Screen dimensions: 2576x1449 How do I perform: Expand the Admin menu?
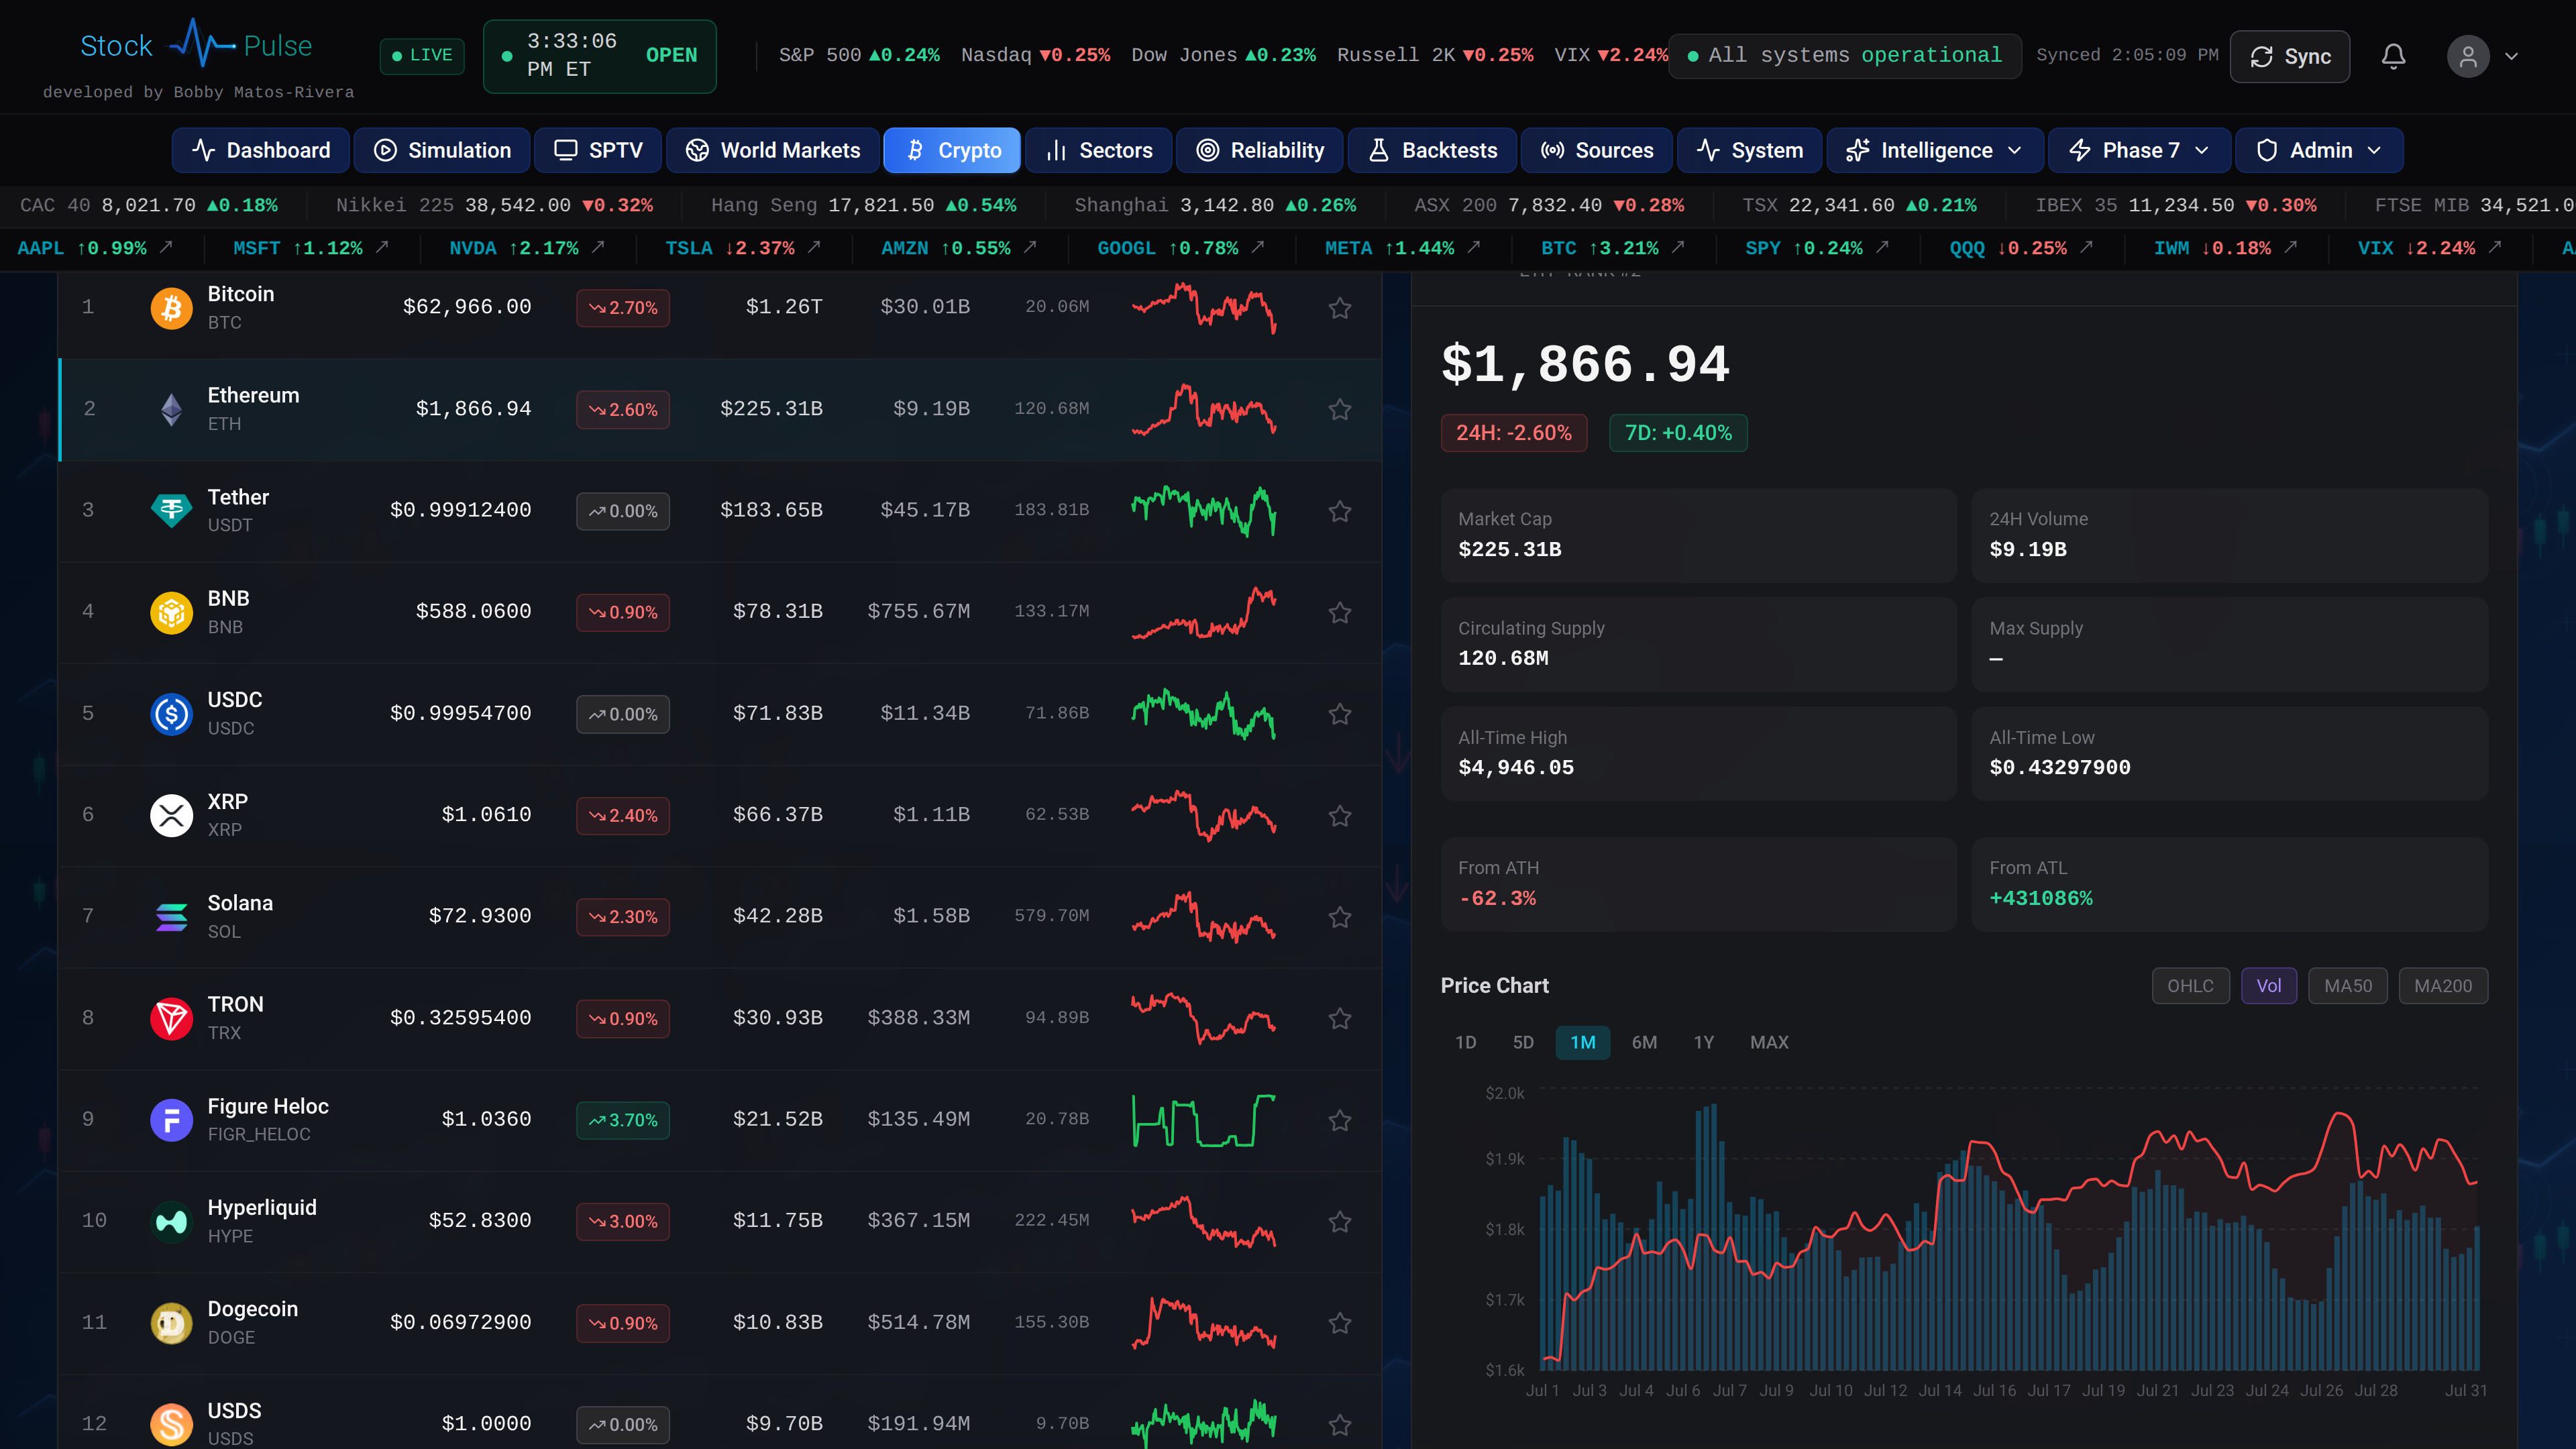pyautogui.click(x=2319, y=150)
